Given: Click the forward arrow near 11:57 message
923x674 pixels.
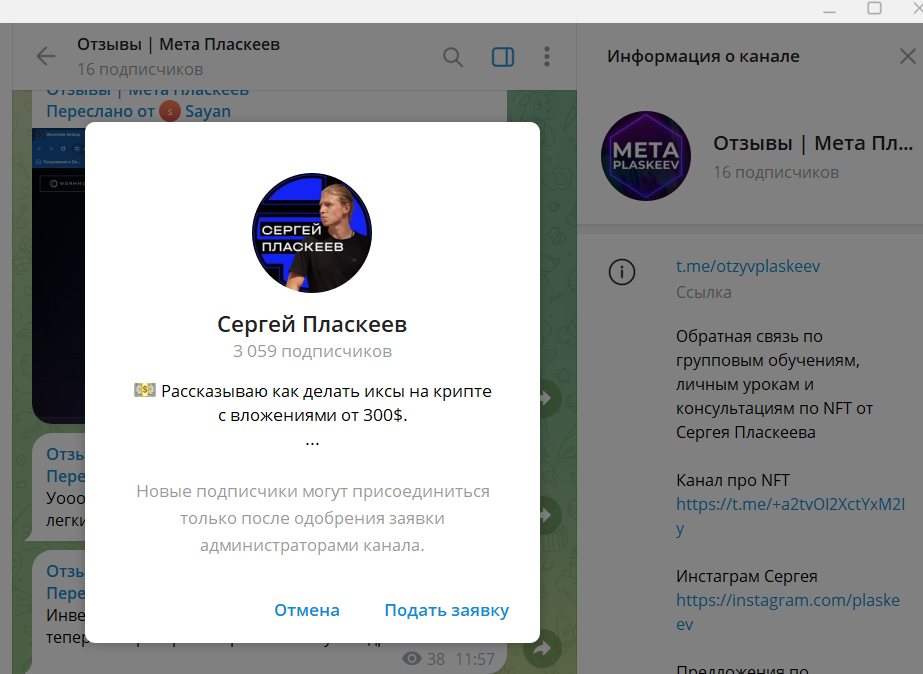Looking at the screenshot, I should click(x=542, y=649).
